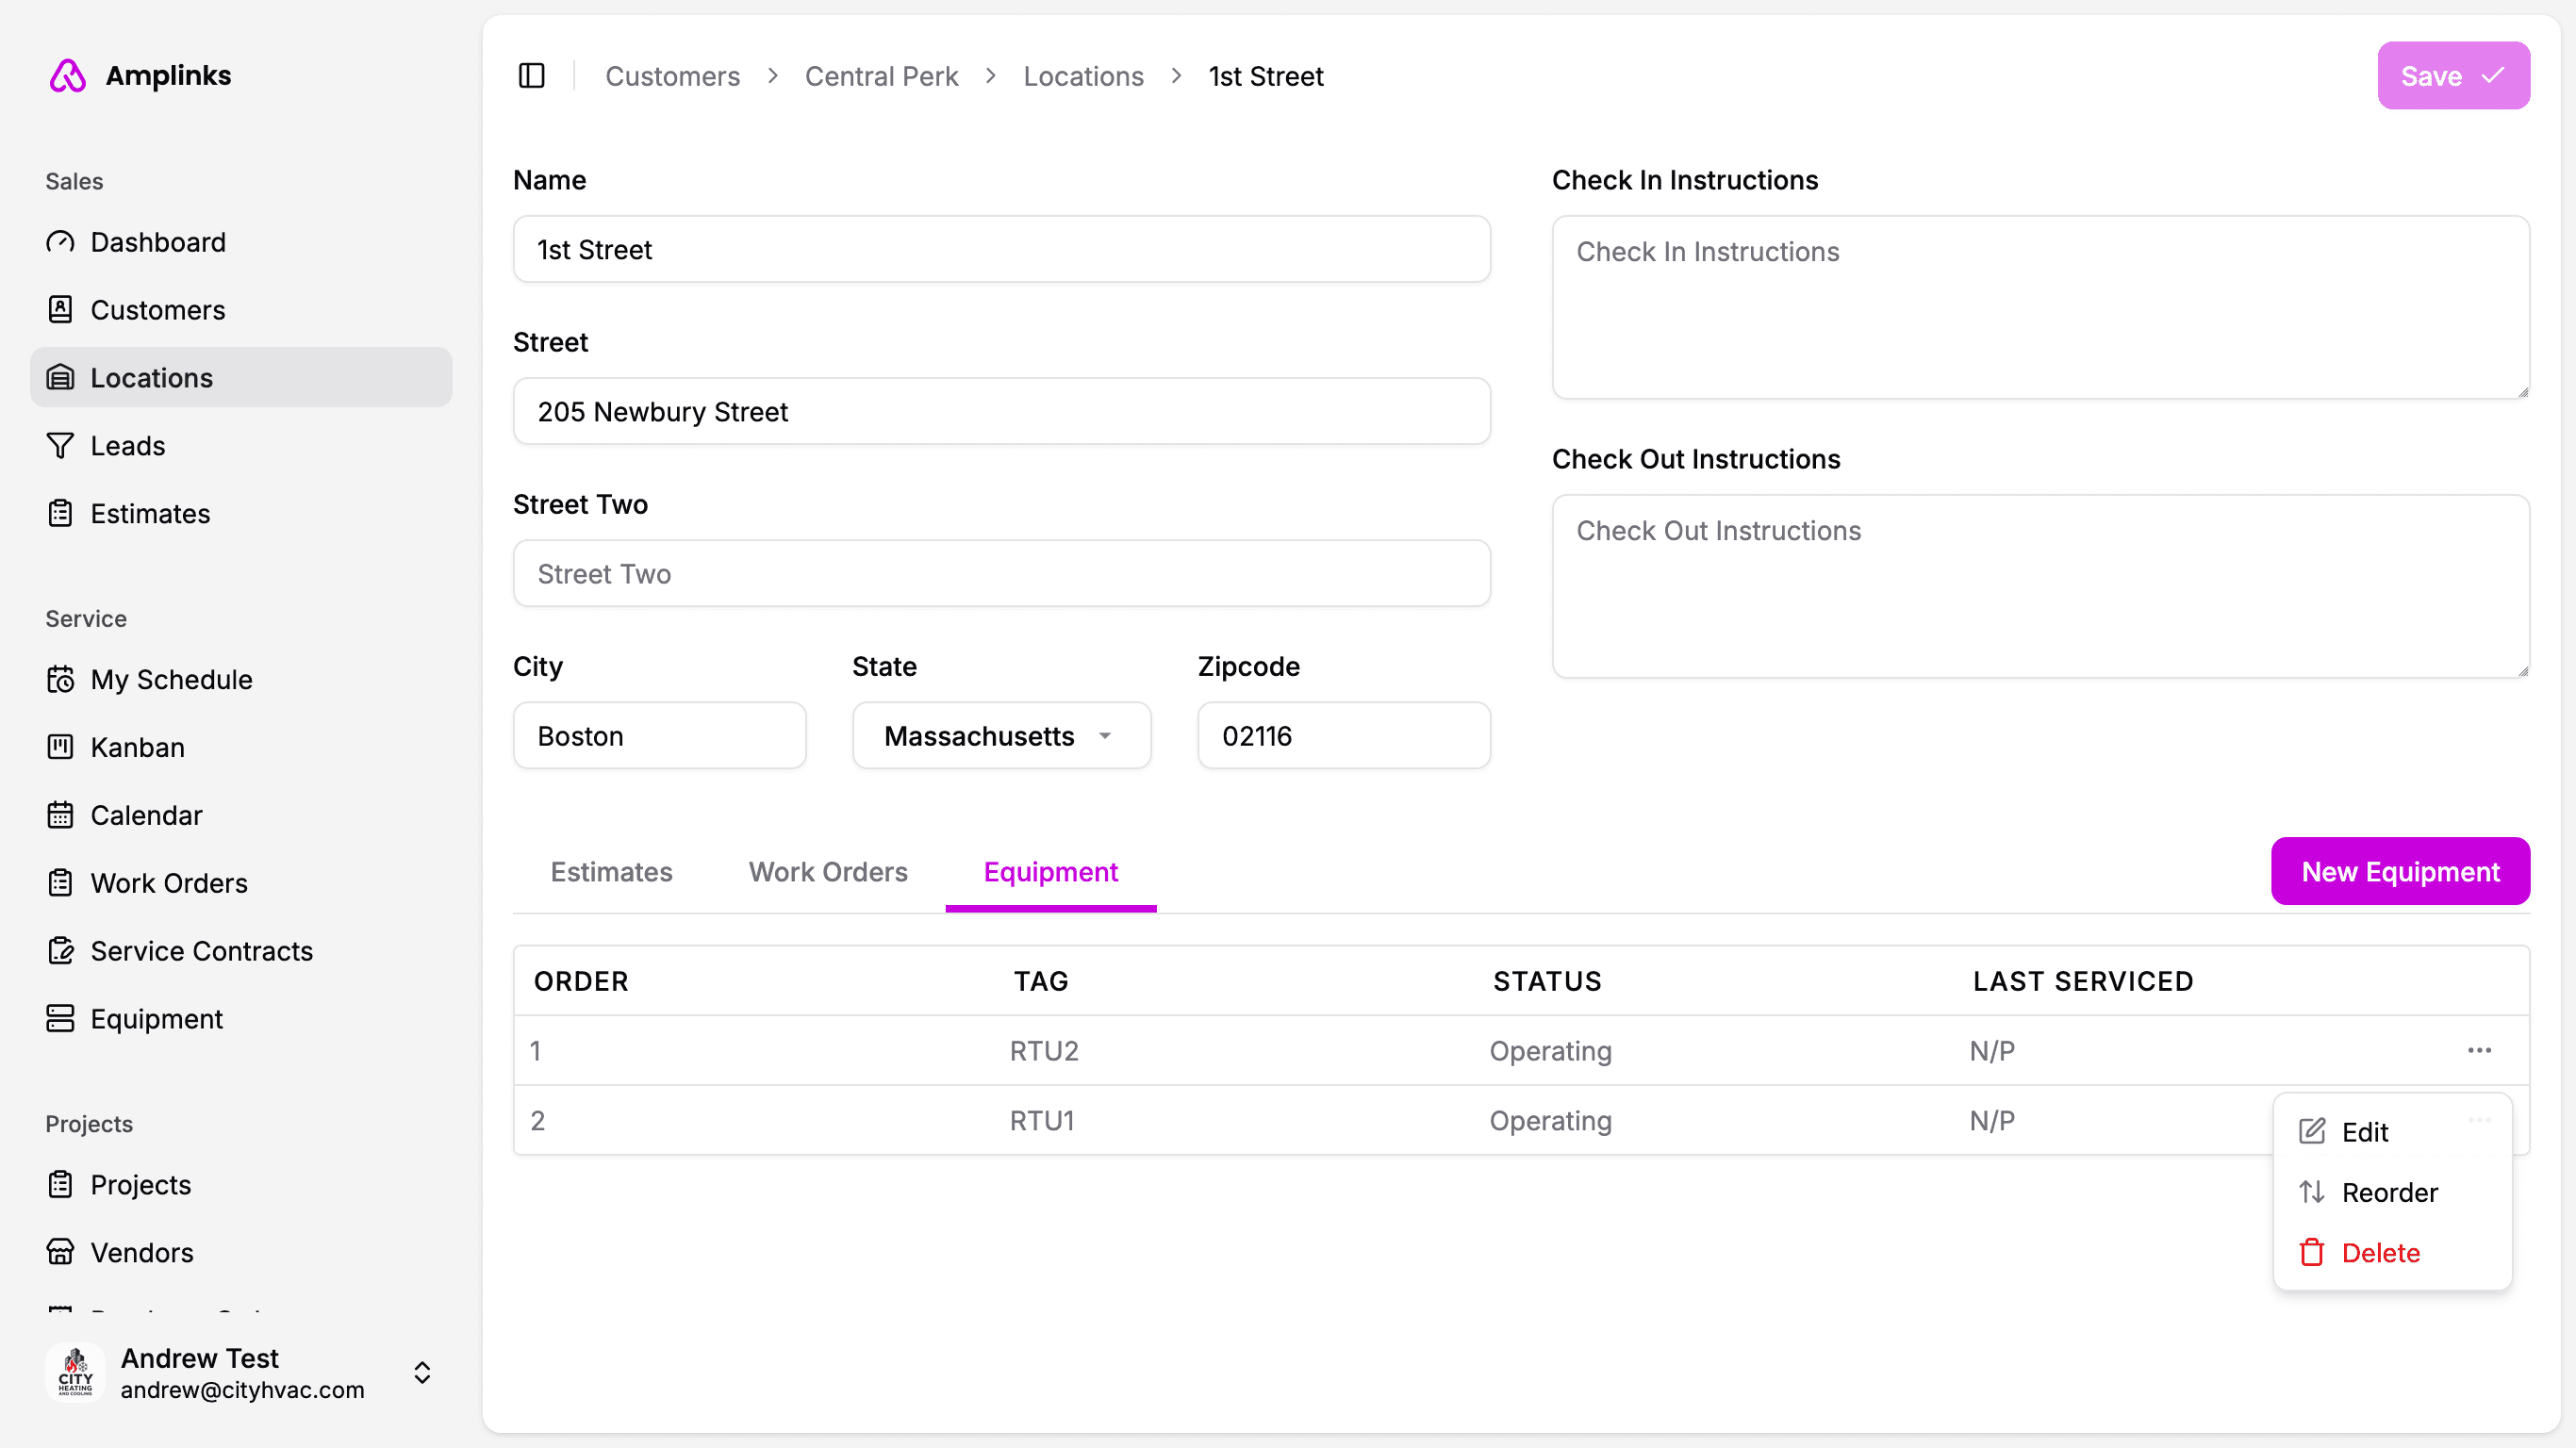The width and height of the screenshot is (2576, 1448).
Task: Open Service Contracts page
Action: point(201,951)
